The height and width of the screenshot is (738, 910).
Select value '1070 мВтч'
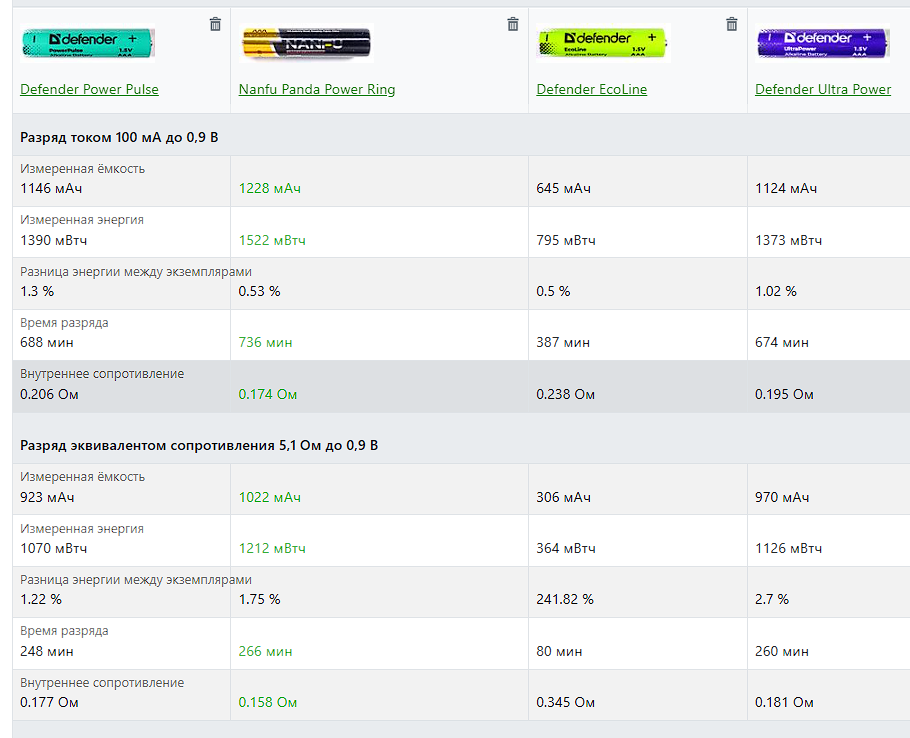pos(53,548)
